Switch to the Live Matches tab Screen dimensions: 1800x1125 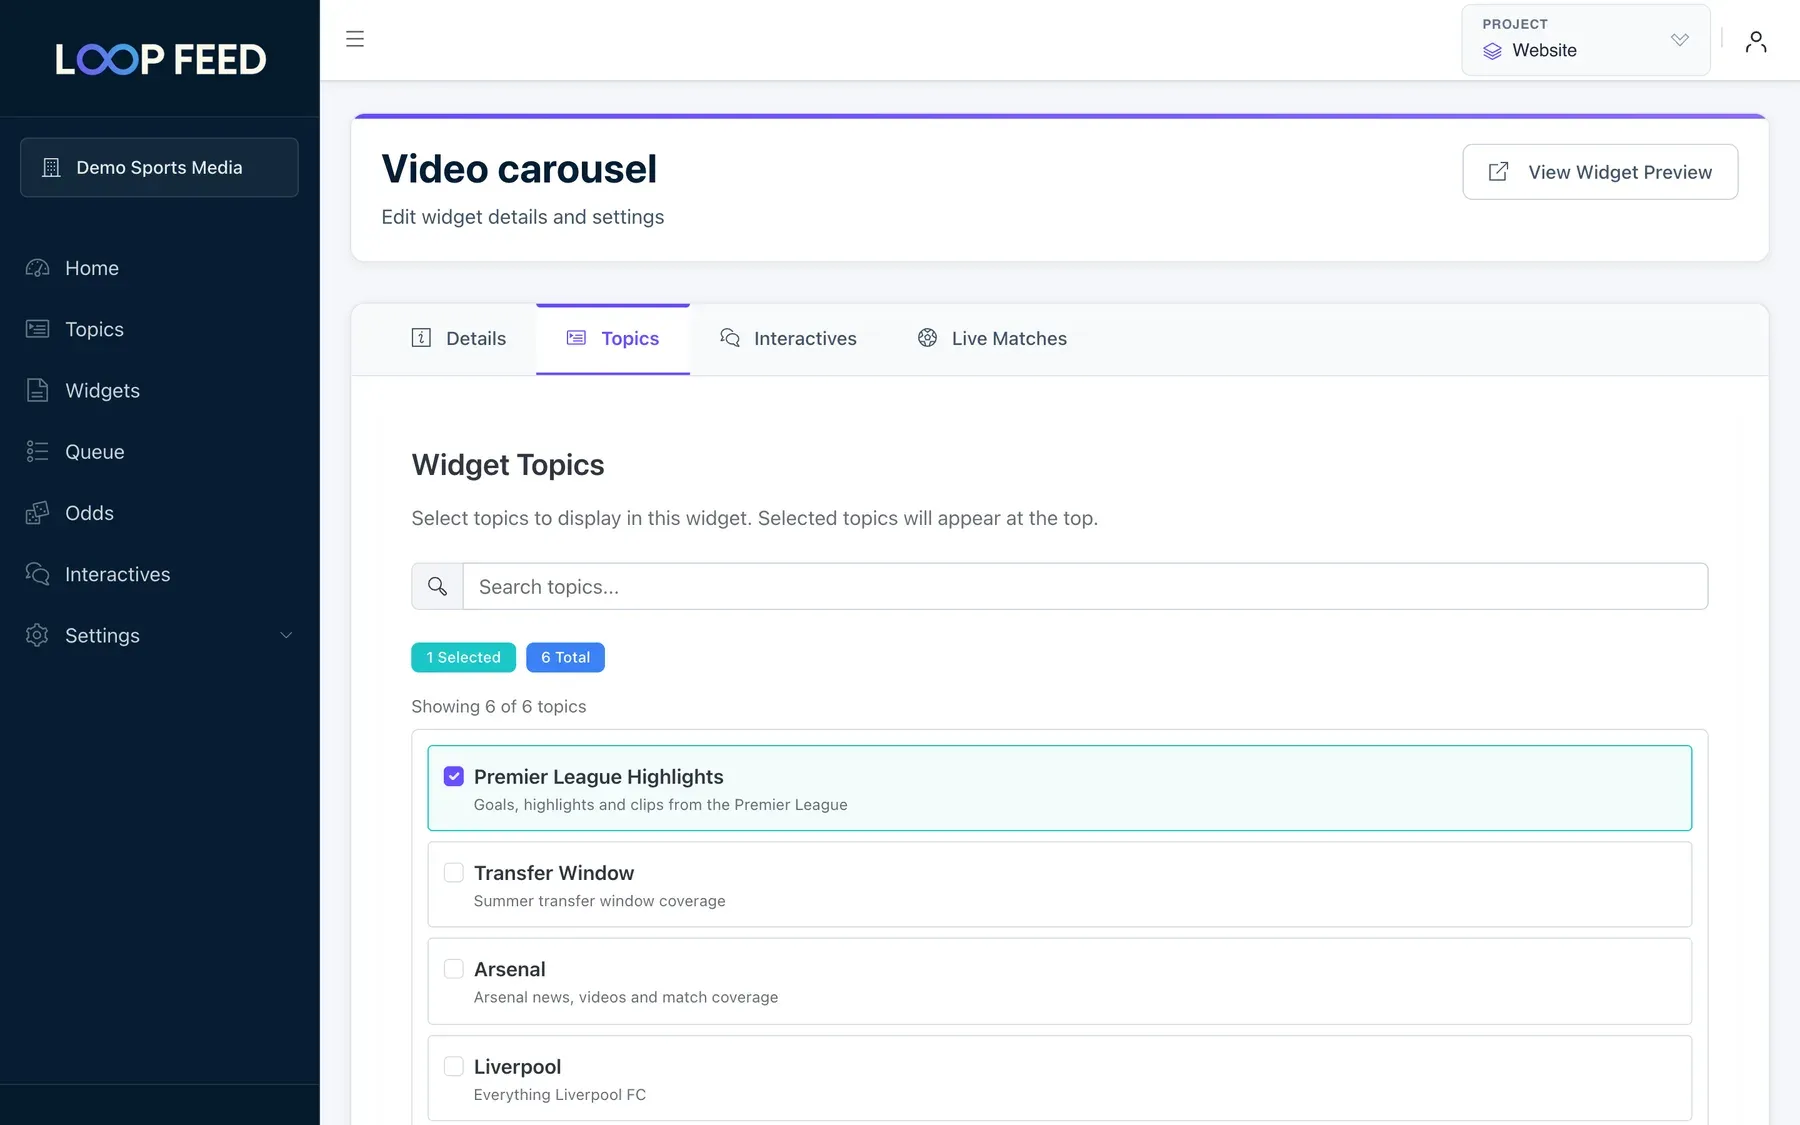pos(992,339)
